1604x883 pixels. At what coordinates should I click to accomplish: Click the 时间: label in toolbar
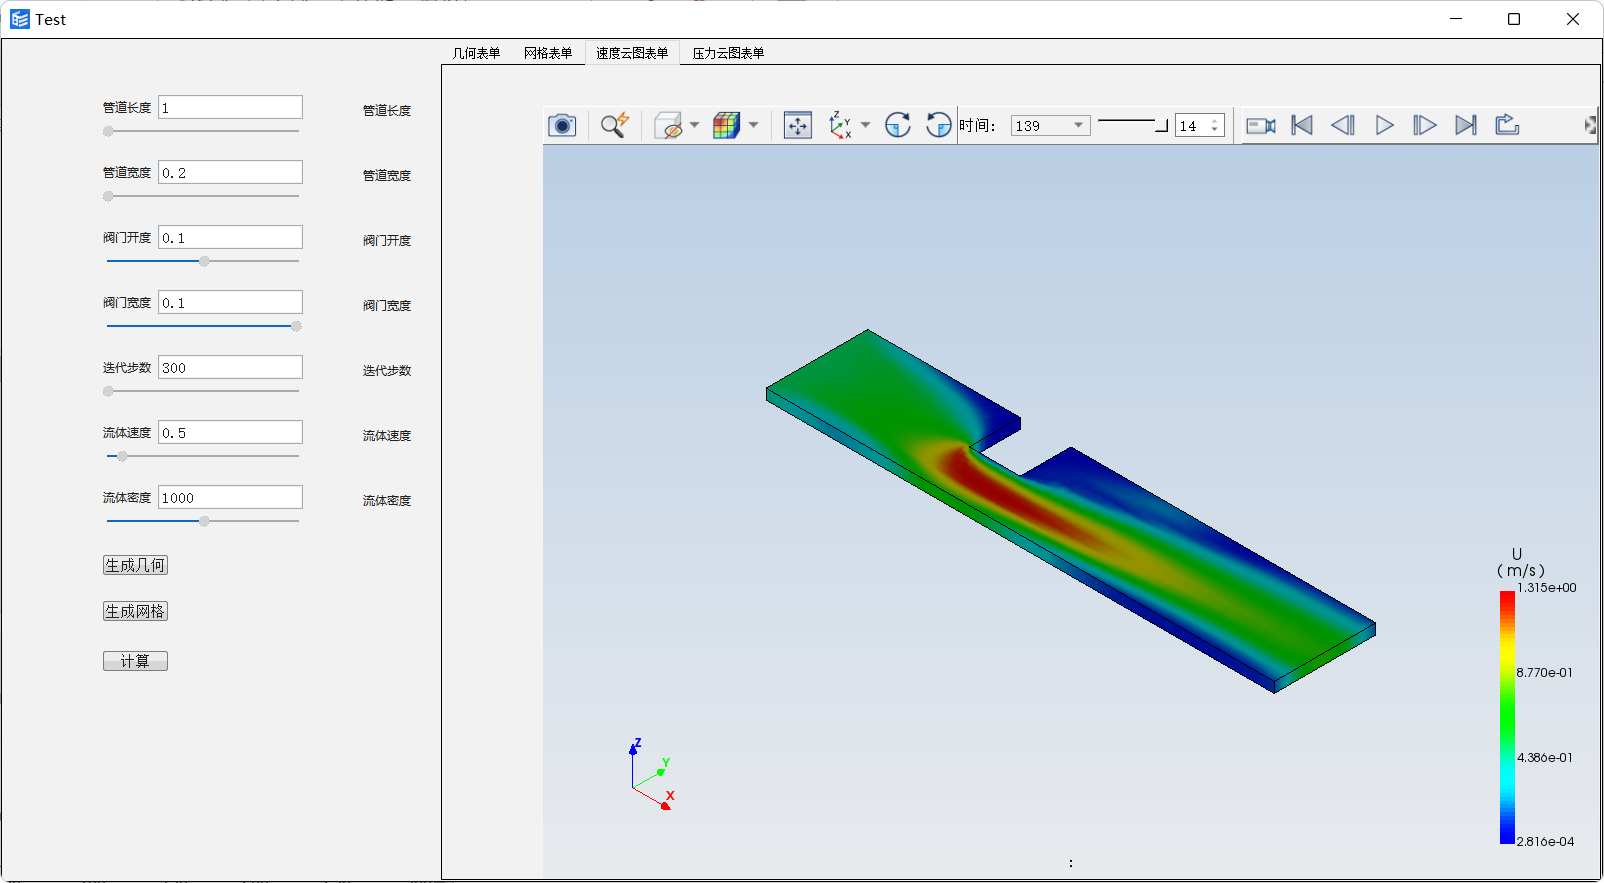(x=977, y=125)
